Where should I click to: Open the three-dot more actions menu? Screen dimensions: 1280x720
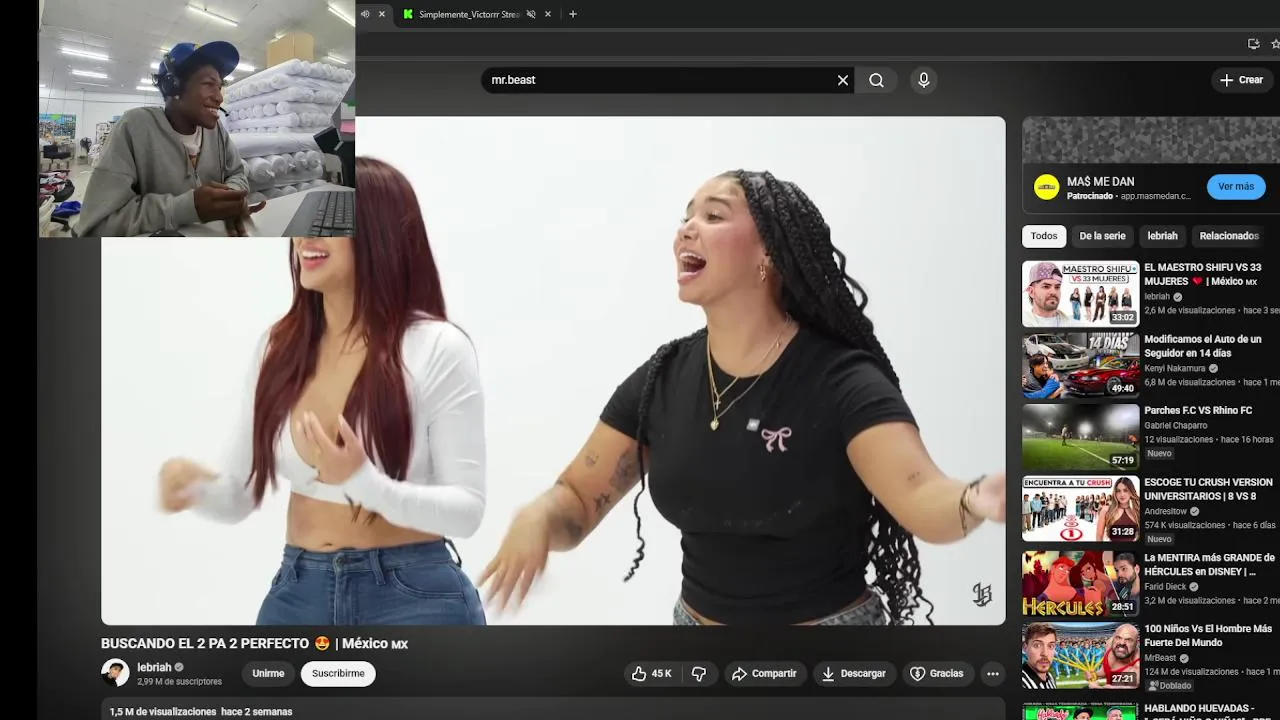(x=993, y=674)
